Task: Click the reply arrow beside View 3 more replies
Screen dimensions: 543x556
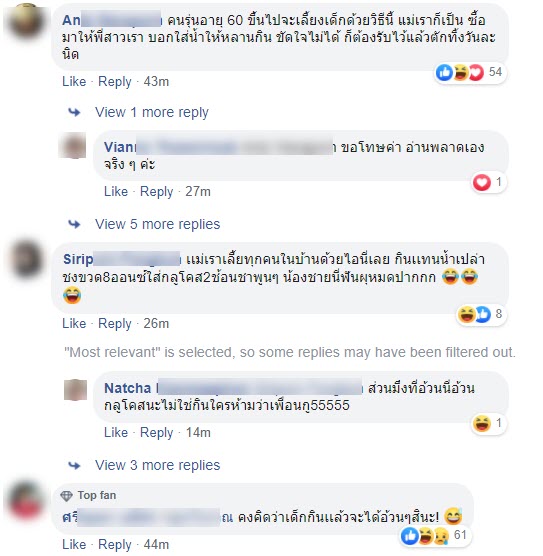Action: tap(74, 465)
